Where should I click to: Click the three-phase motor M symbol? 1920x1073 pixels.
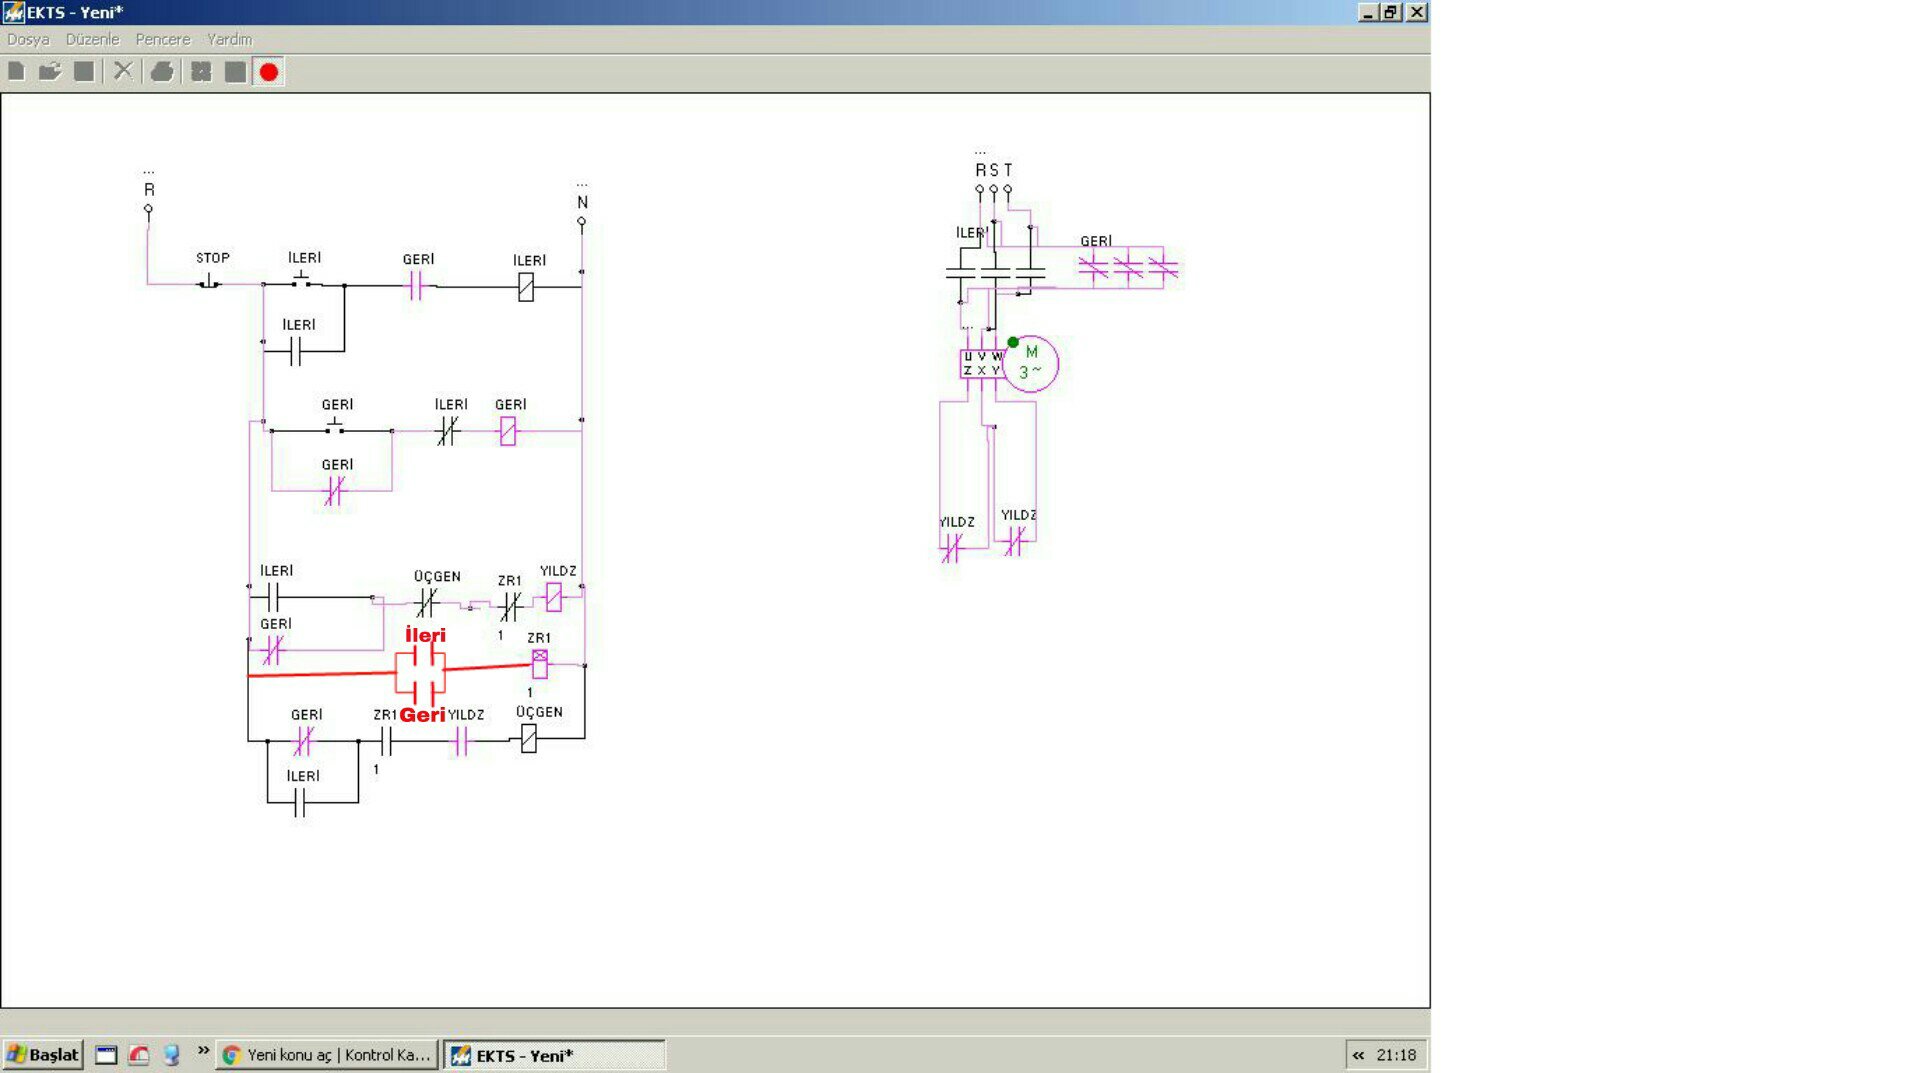click(1031, 363)
